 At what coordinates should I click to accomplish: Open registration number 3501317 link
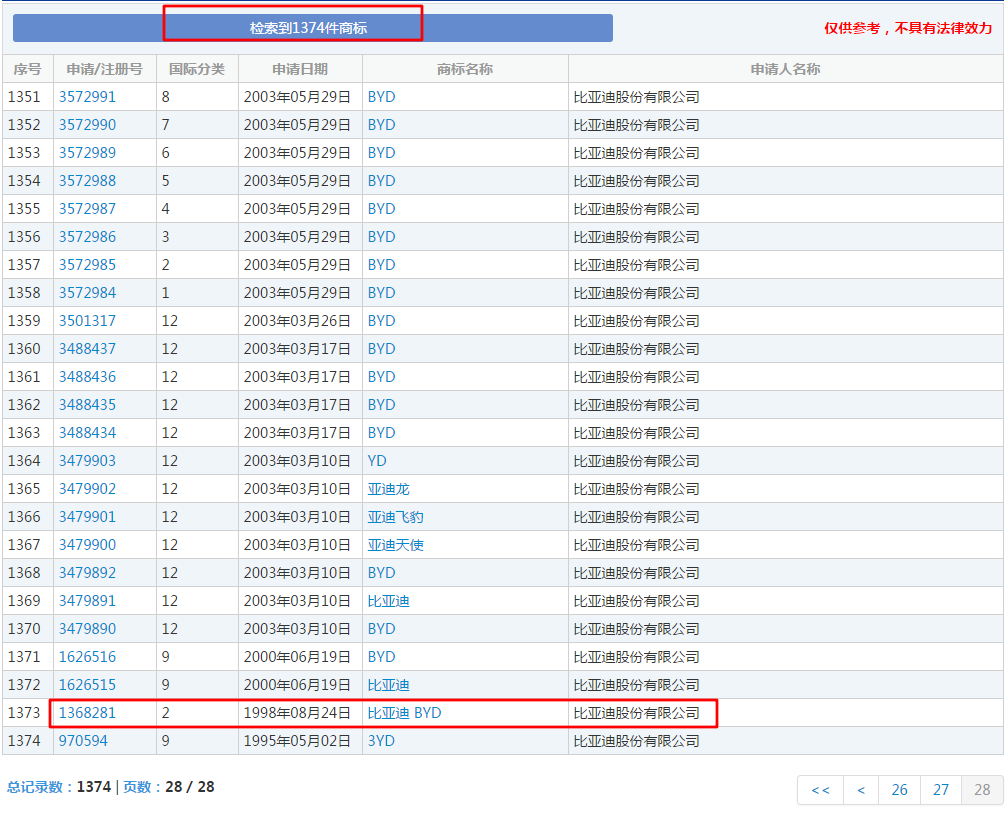(87, 321)
